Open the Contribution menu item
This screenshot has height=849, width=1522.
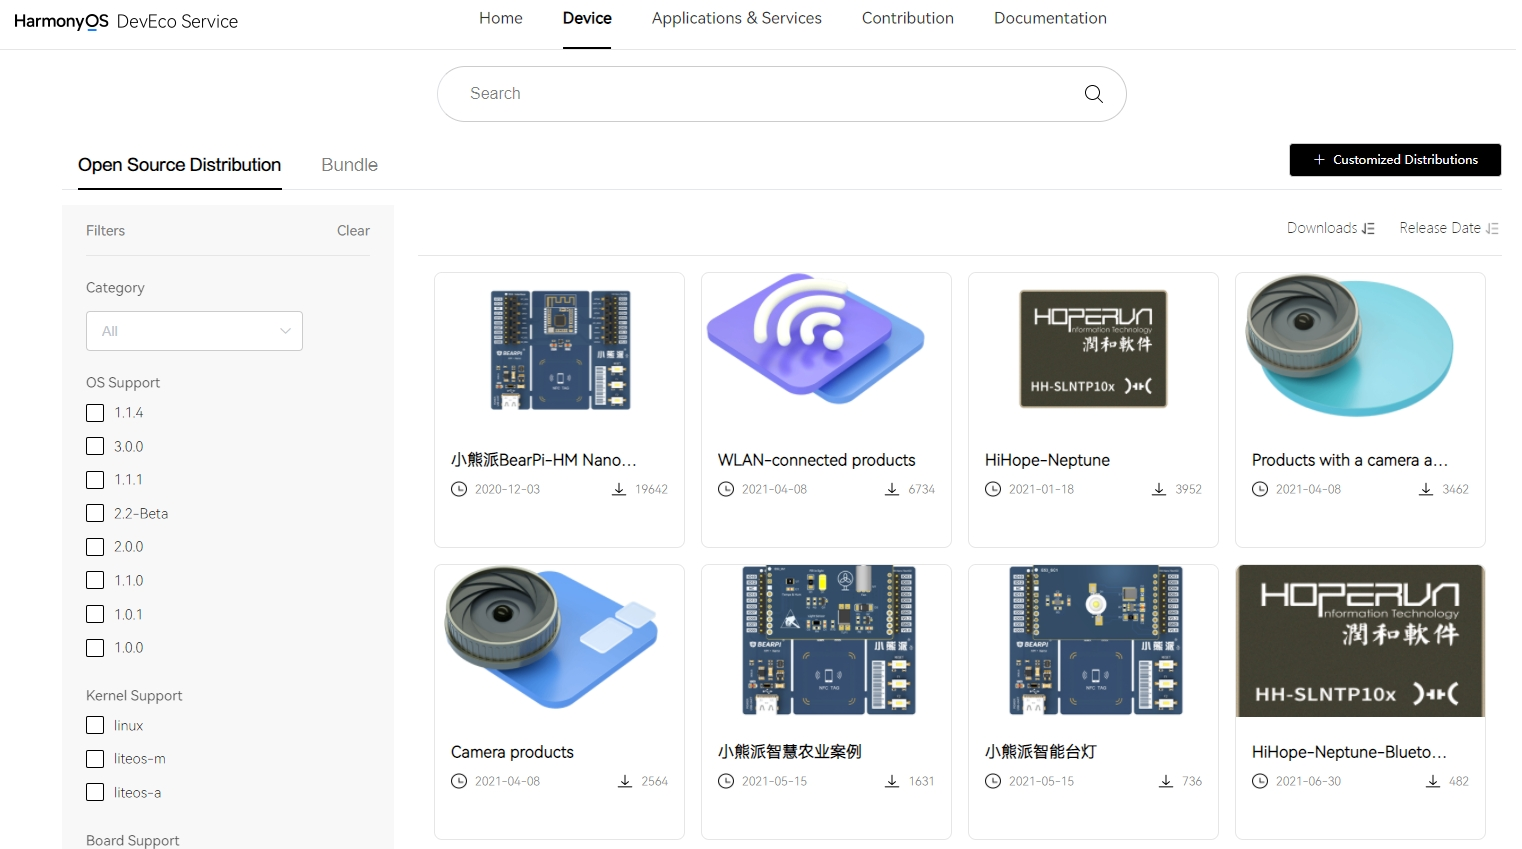click(x=908, y=18)
